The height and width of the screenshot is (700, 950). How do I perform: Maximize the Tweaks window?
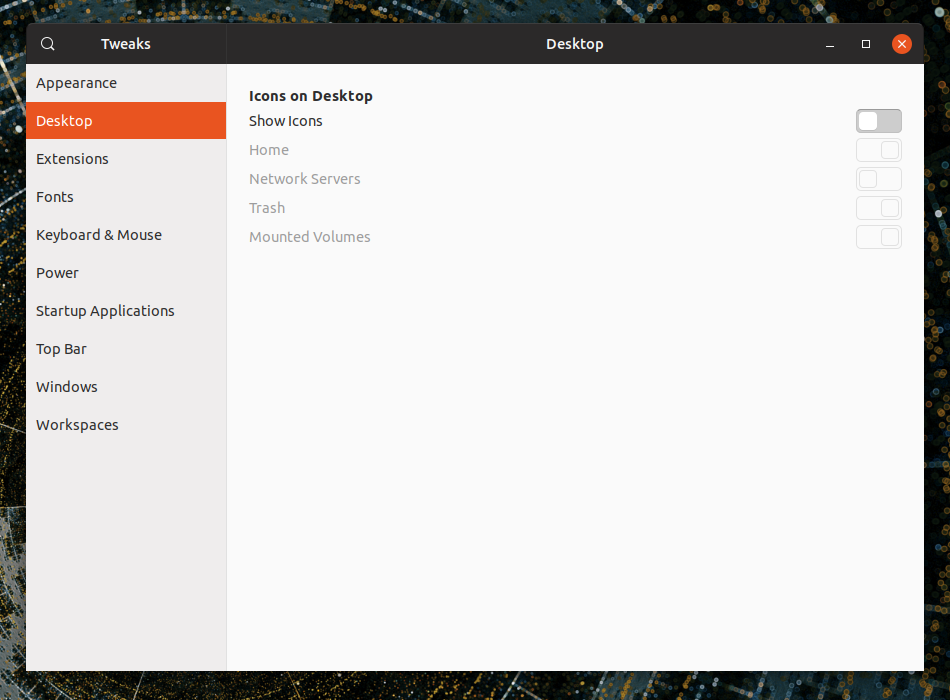(866, 44)
